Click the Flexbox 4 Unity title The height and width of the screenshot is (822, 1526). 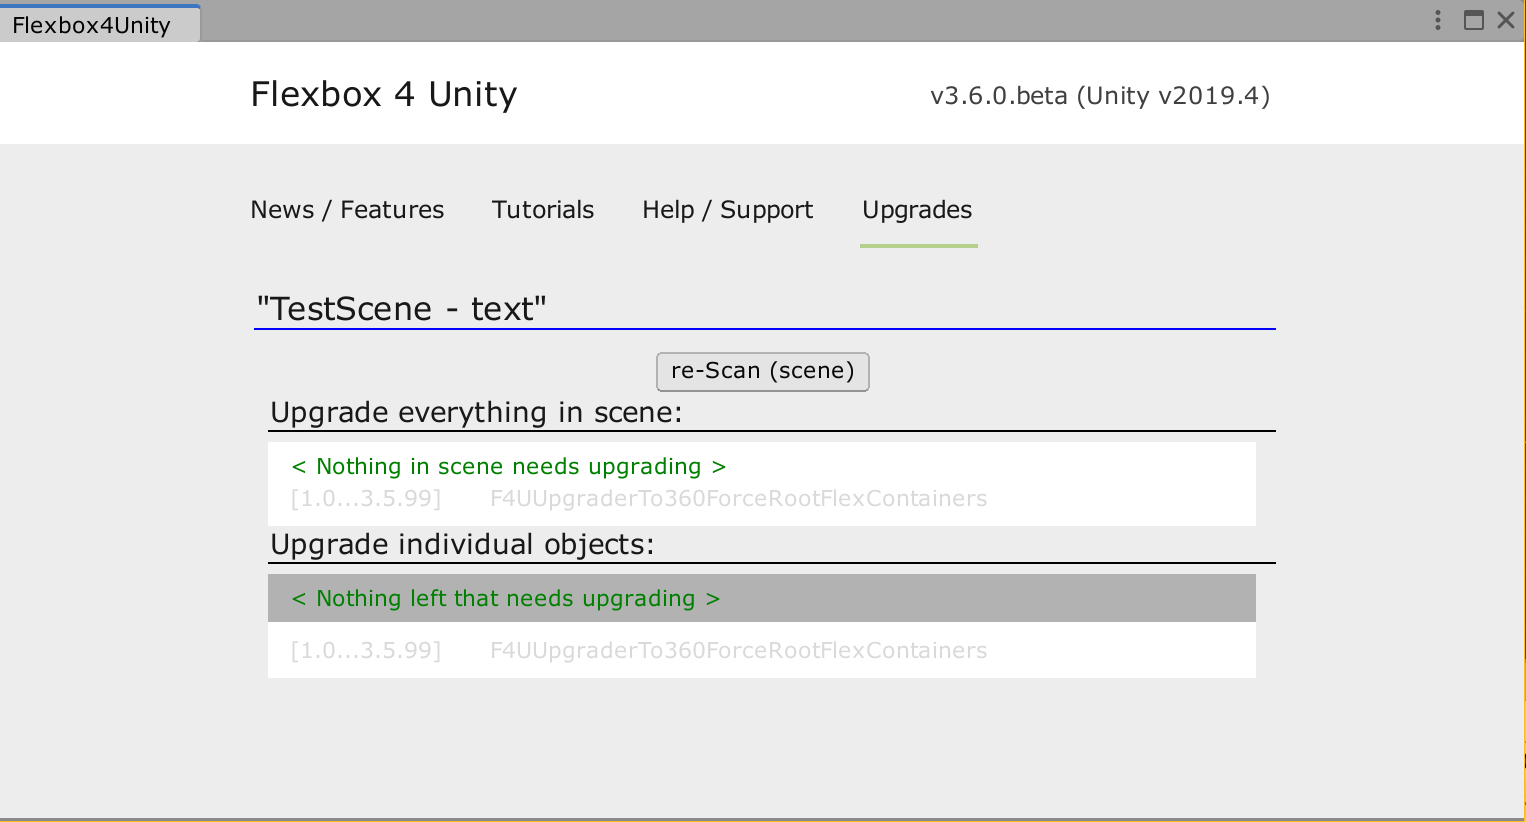point(384,94)
